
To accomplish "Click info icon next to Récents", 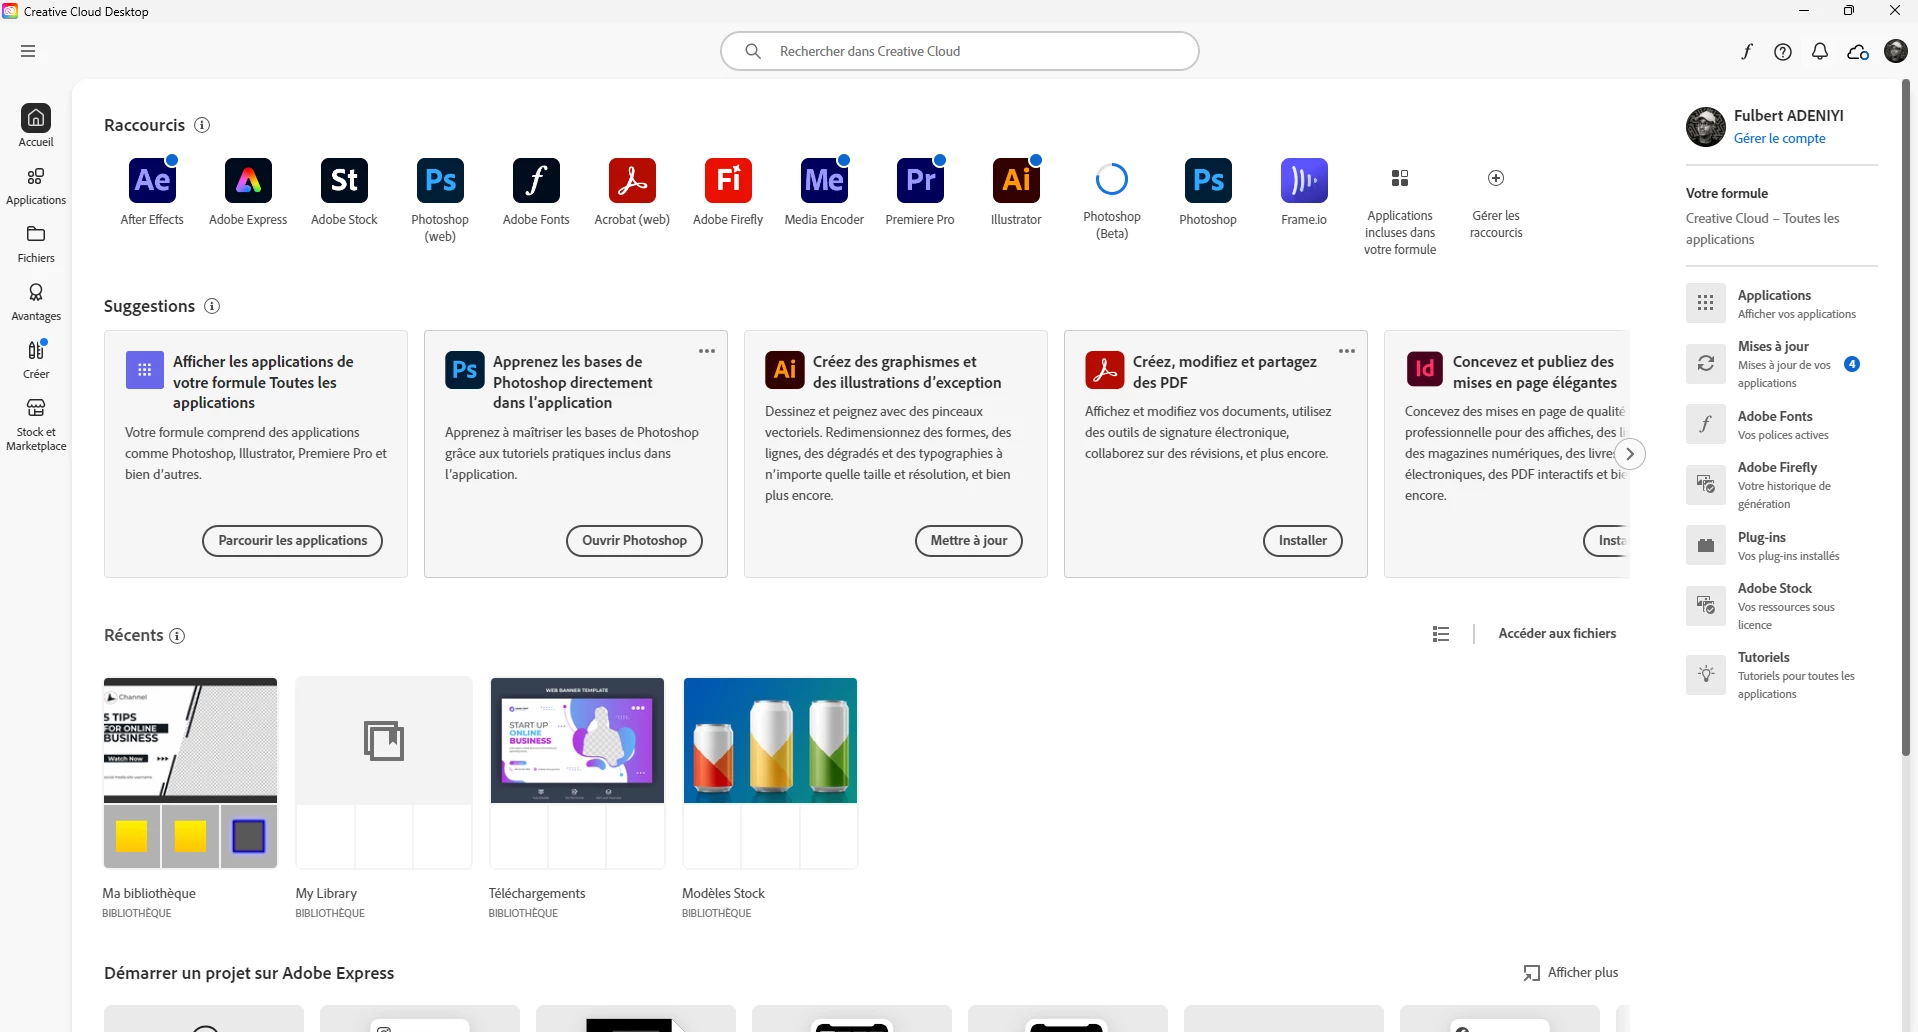I will (x=177, y=636).
